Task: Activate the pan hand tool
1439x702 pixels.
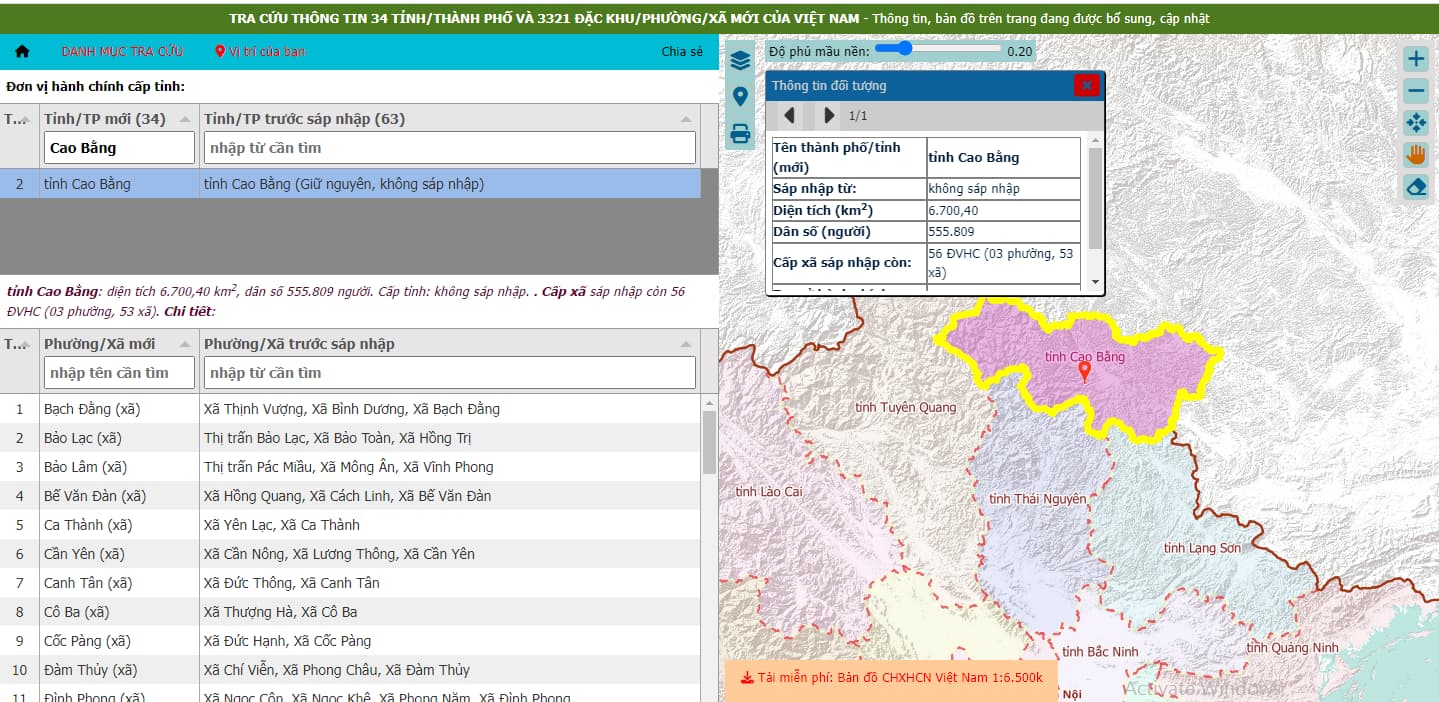Action: coord(1416,154)
